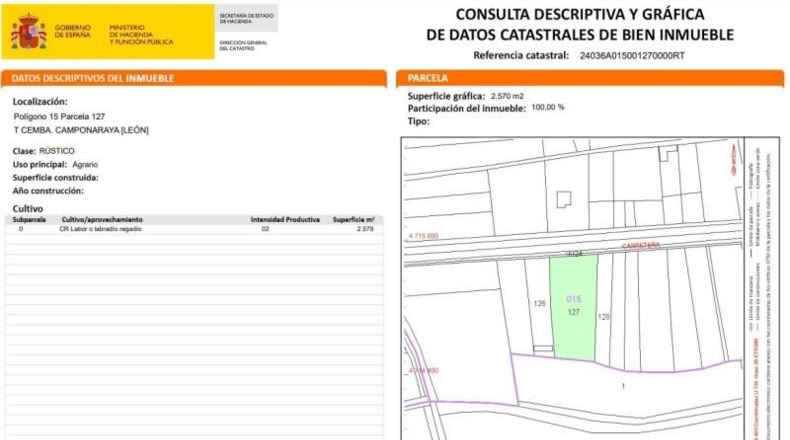Click the 'Localización:' label
Screen dimensions: 790x440
[x=40, y=102]
